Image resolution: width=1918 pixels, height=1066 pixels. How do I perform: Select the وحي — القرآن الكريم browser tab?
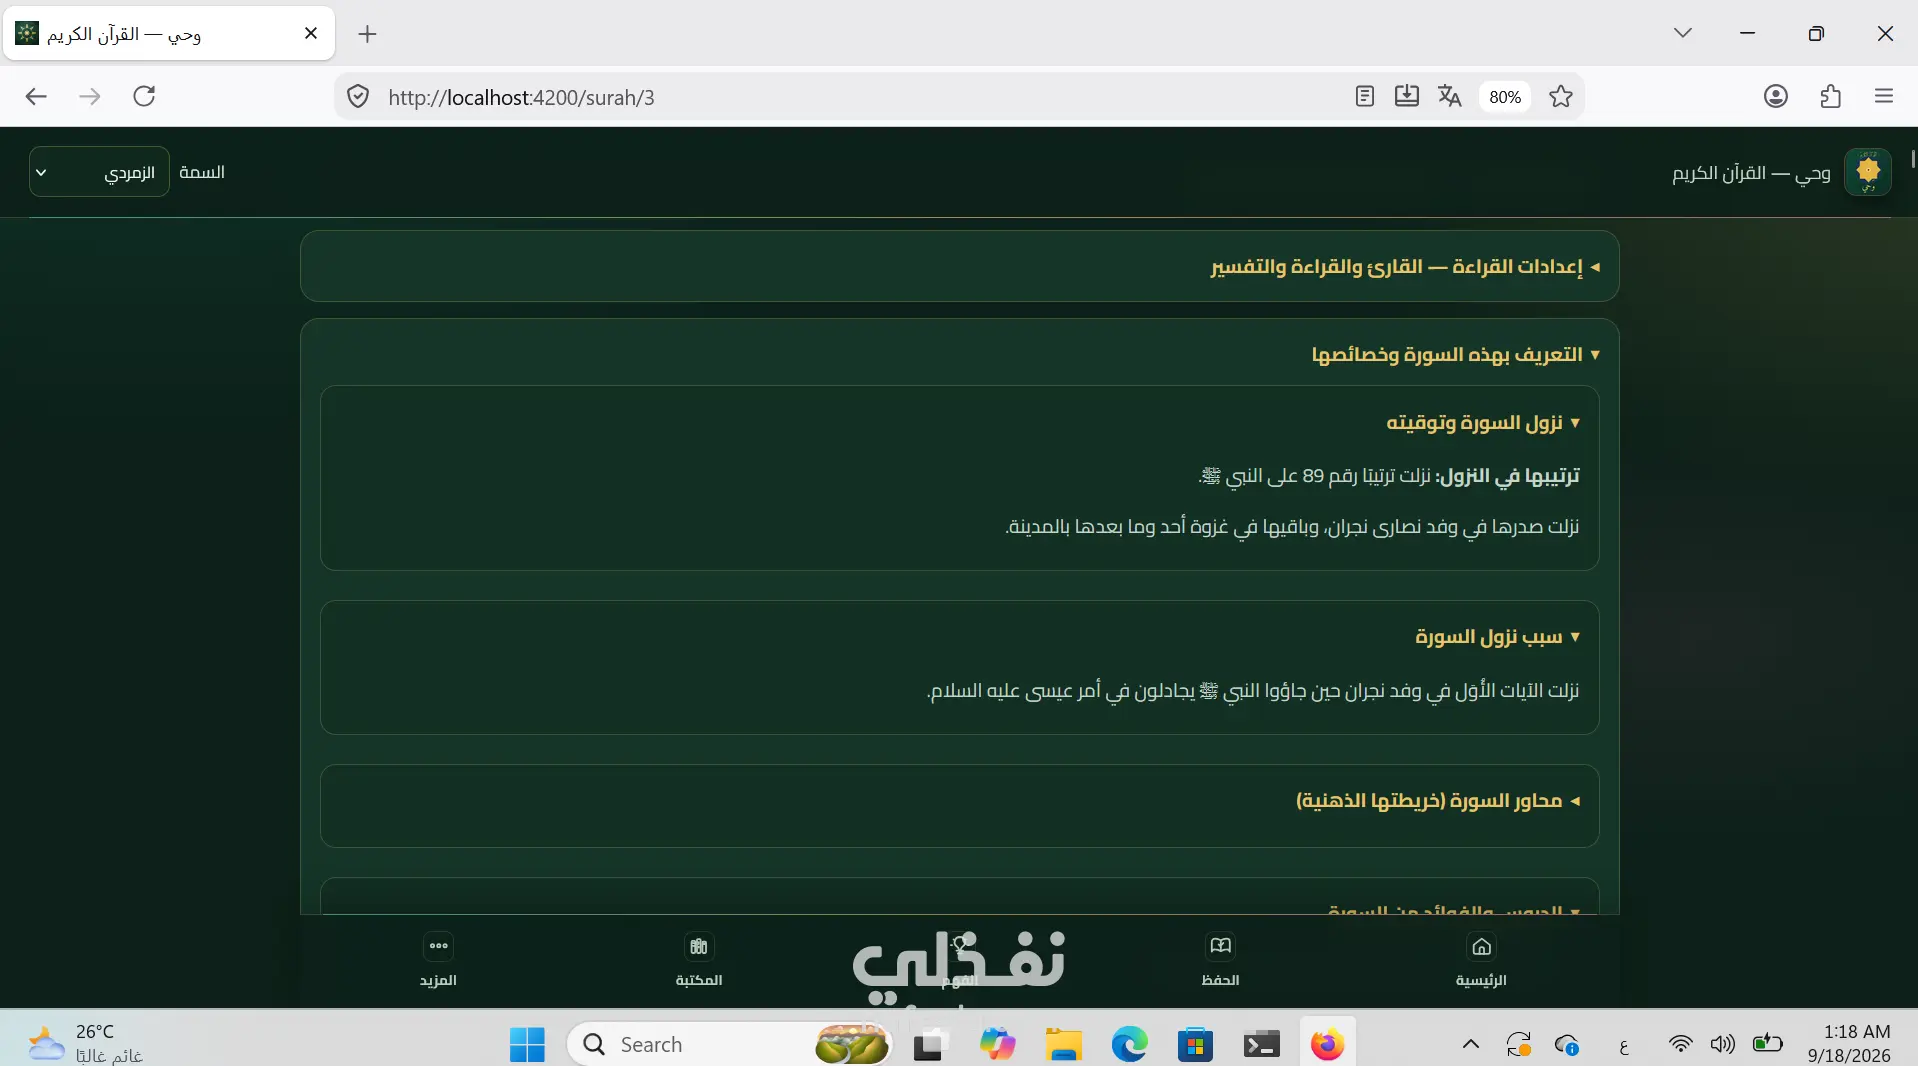point(169,34)
